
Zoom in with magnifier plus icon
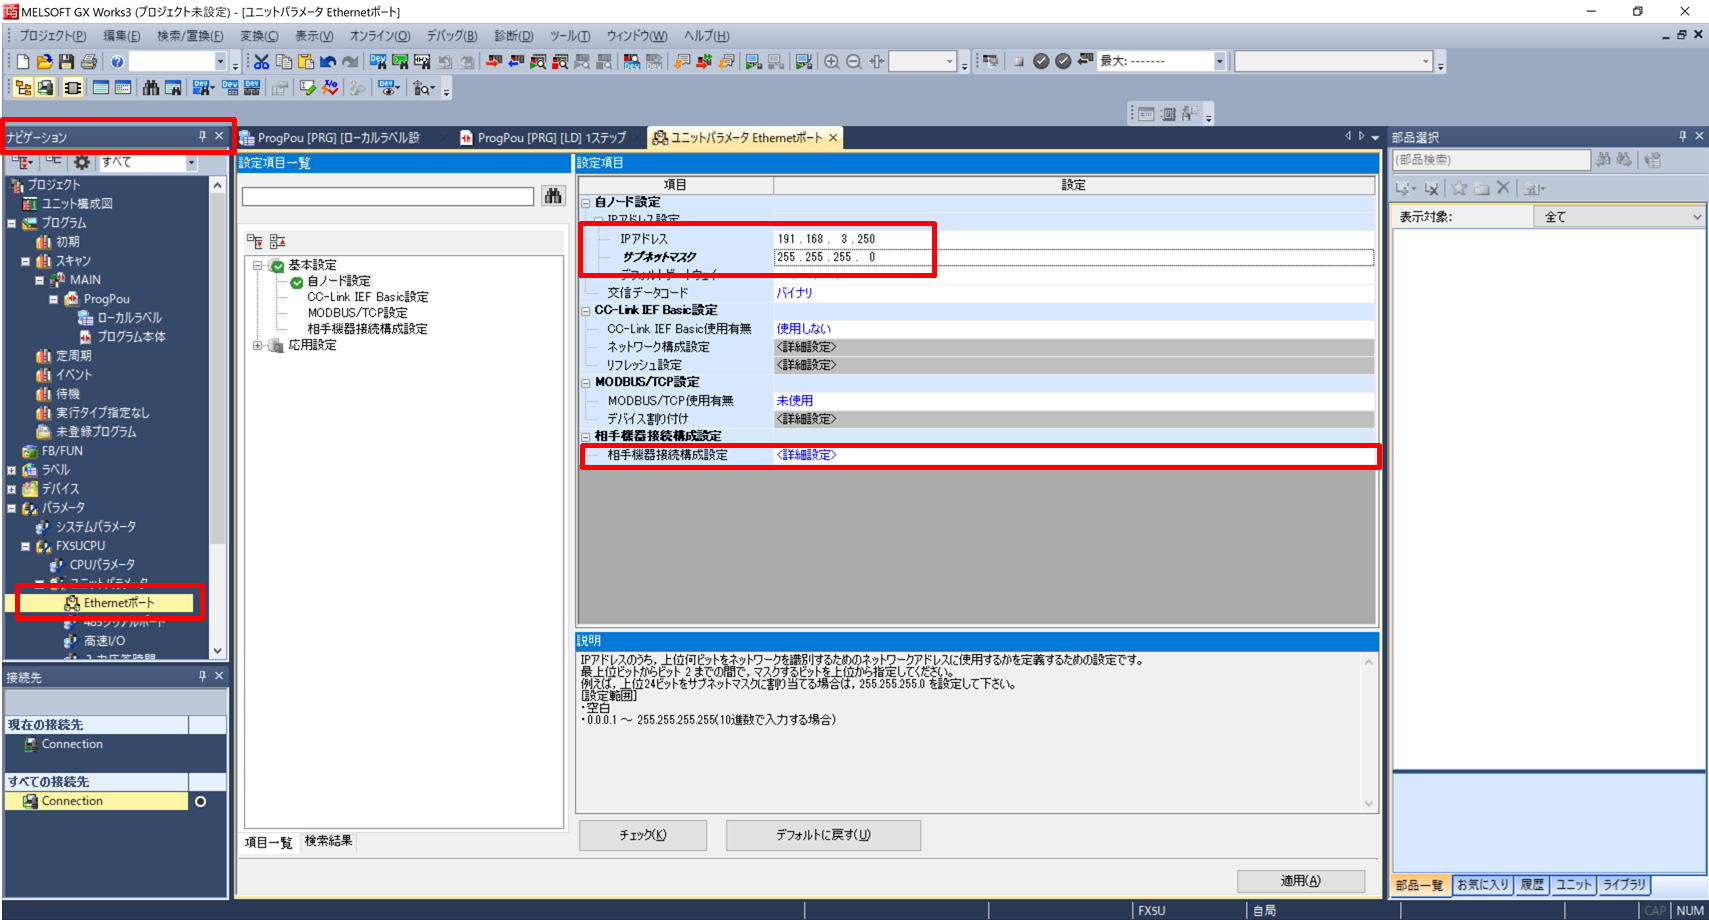coord(831,62)
